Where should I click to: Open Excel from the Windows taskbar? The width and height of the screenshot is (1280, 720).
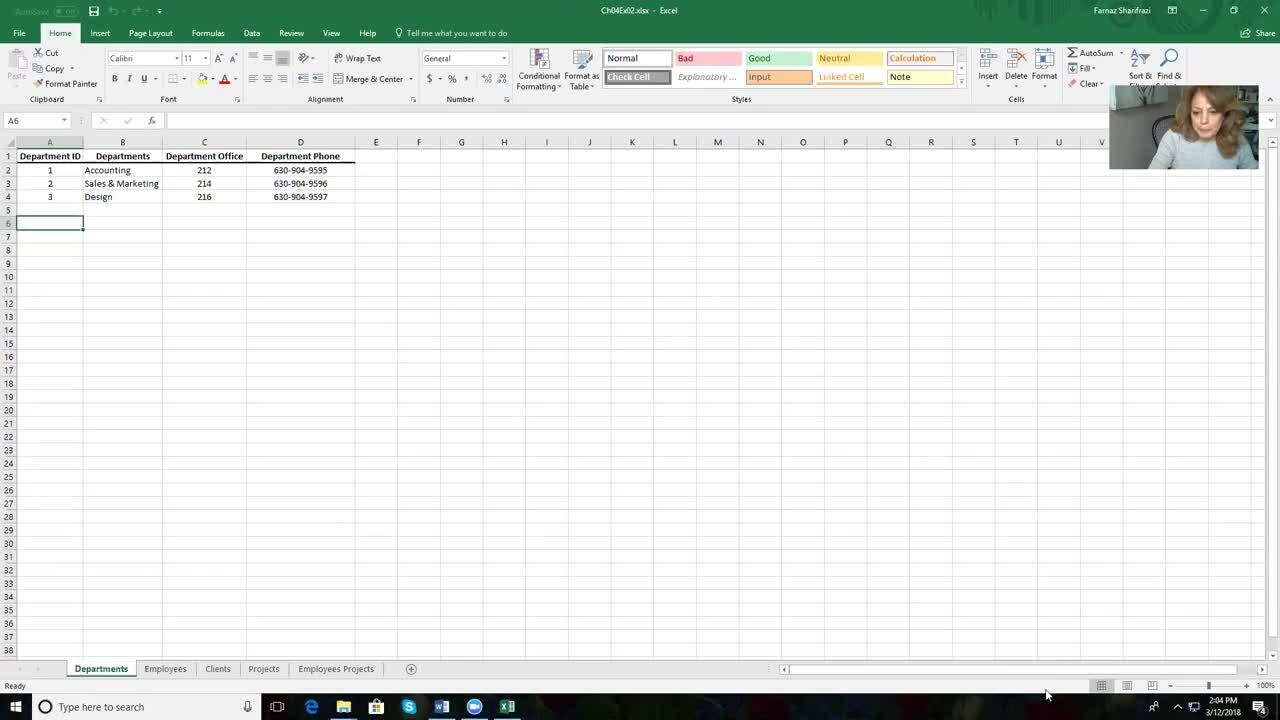[507, 707]
